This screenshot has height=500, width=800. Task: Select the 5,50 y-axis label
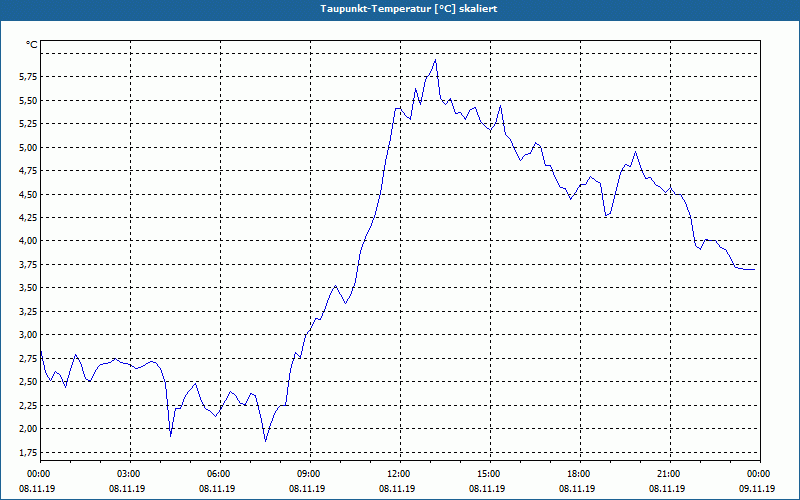point(29,101)
